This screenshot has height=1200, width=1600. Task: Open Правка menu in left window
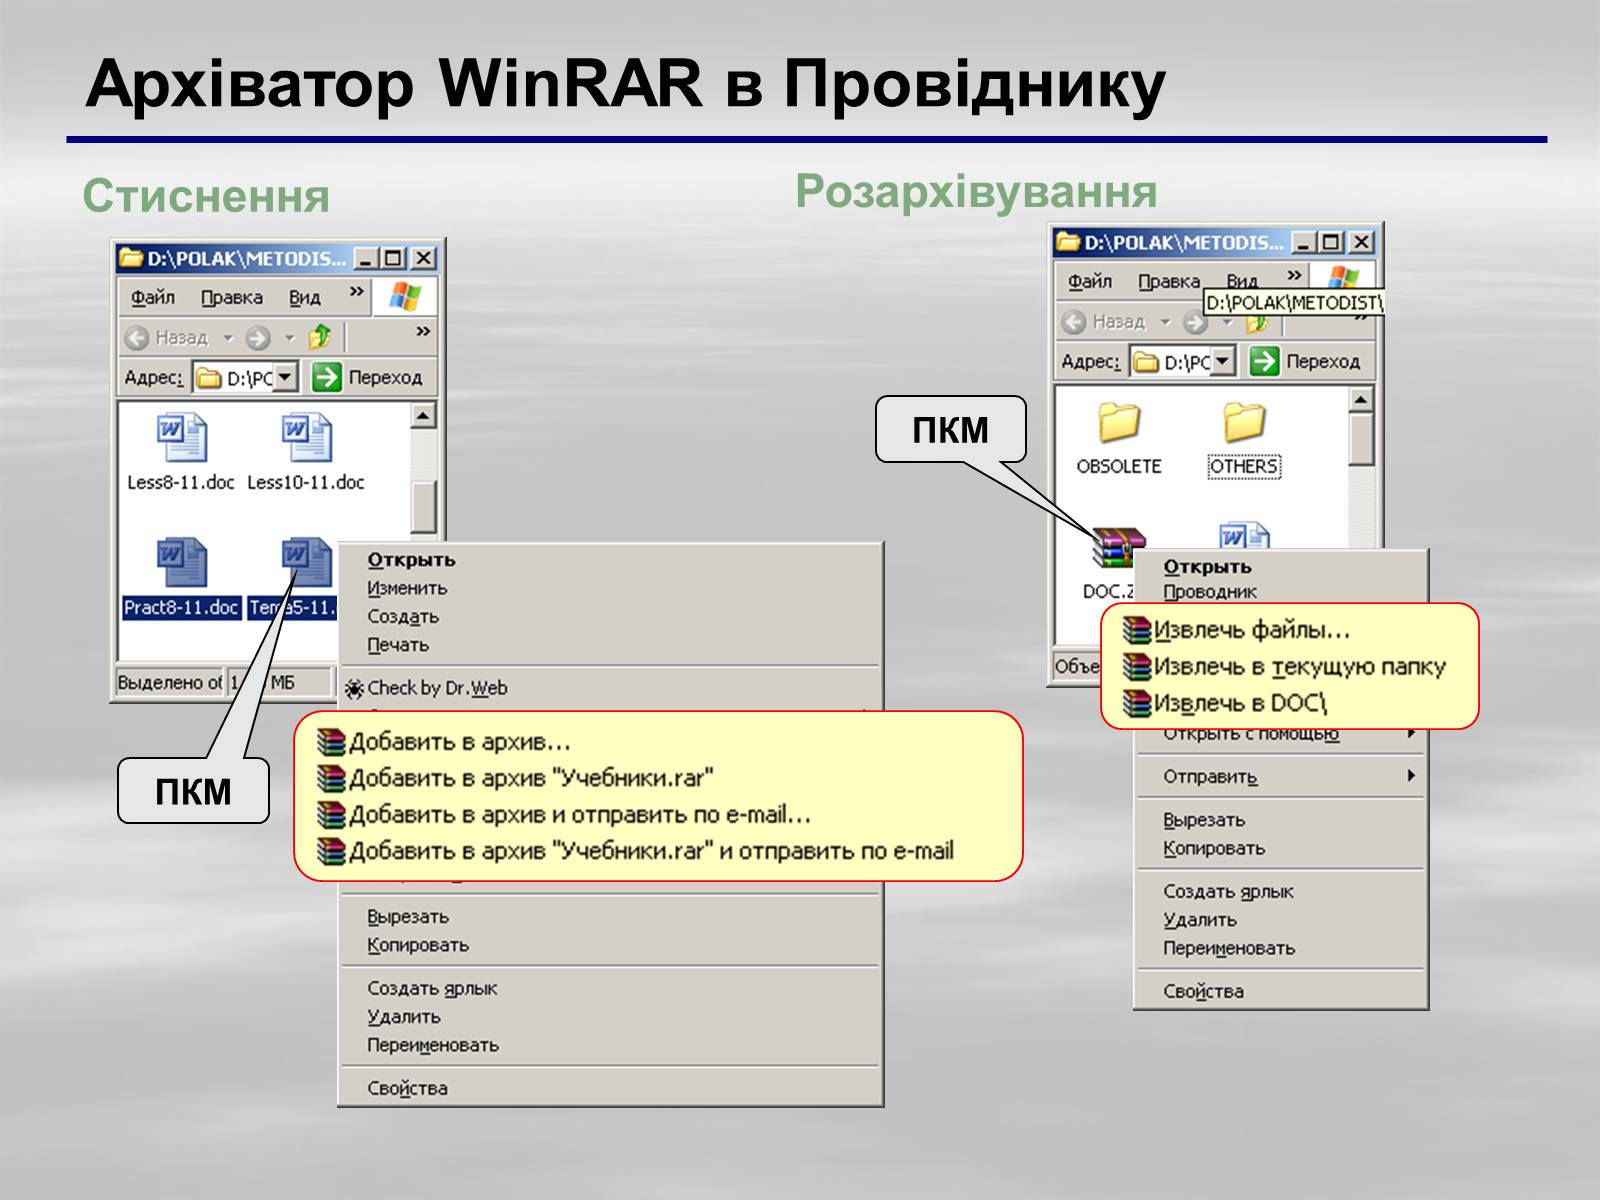231,298
